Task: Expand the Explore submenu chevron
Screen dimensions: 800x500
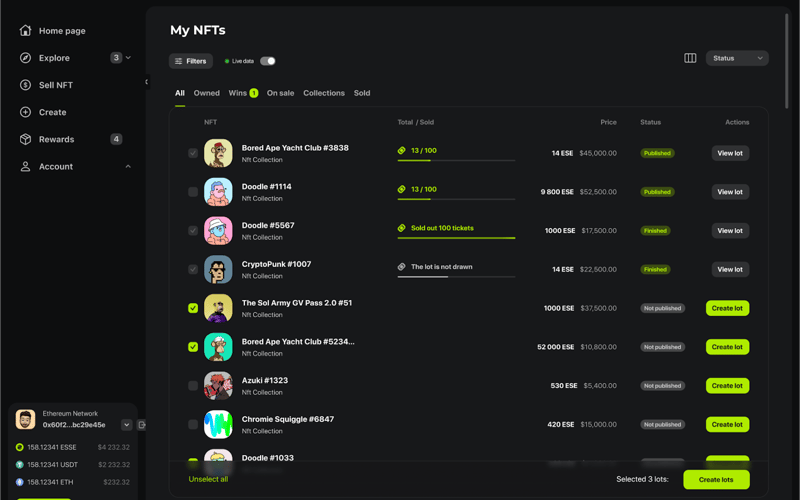Action: point(128,58)
